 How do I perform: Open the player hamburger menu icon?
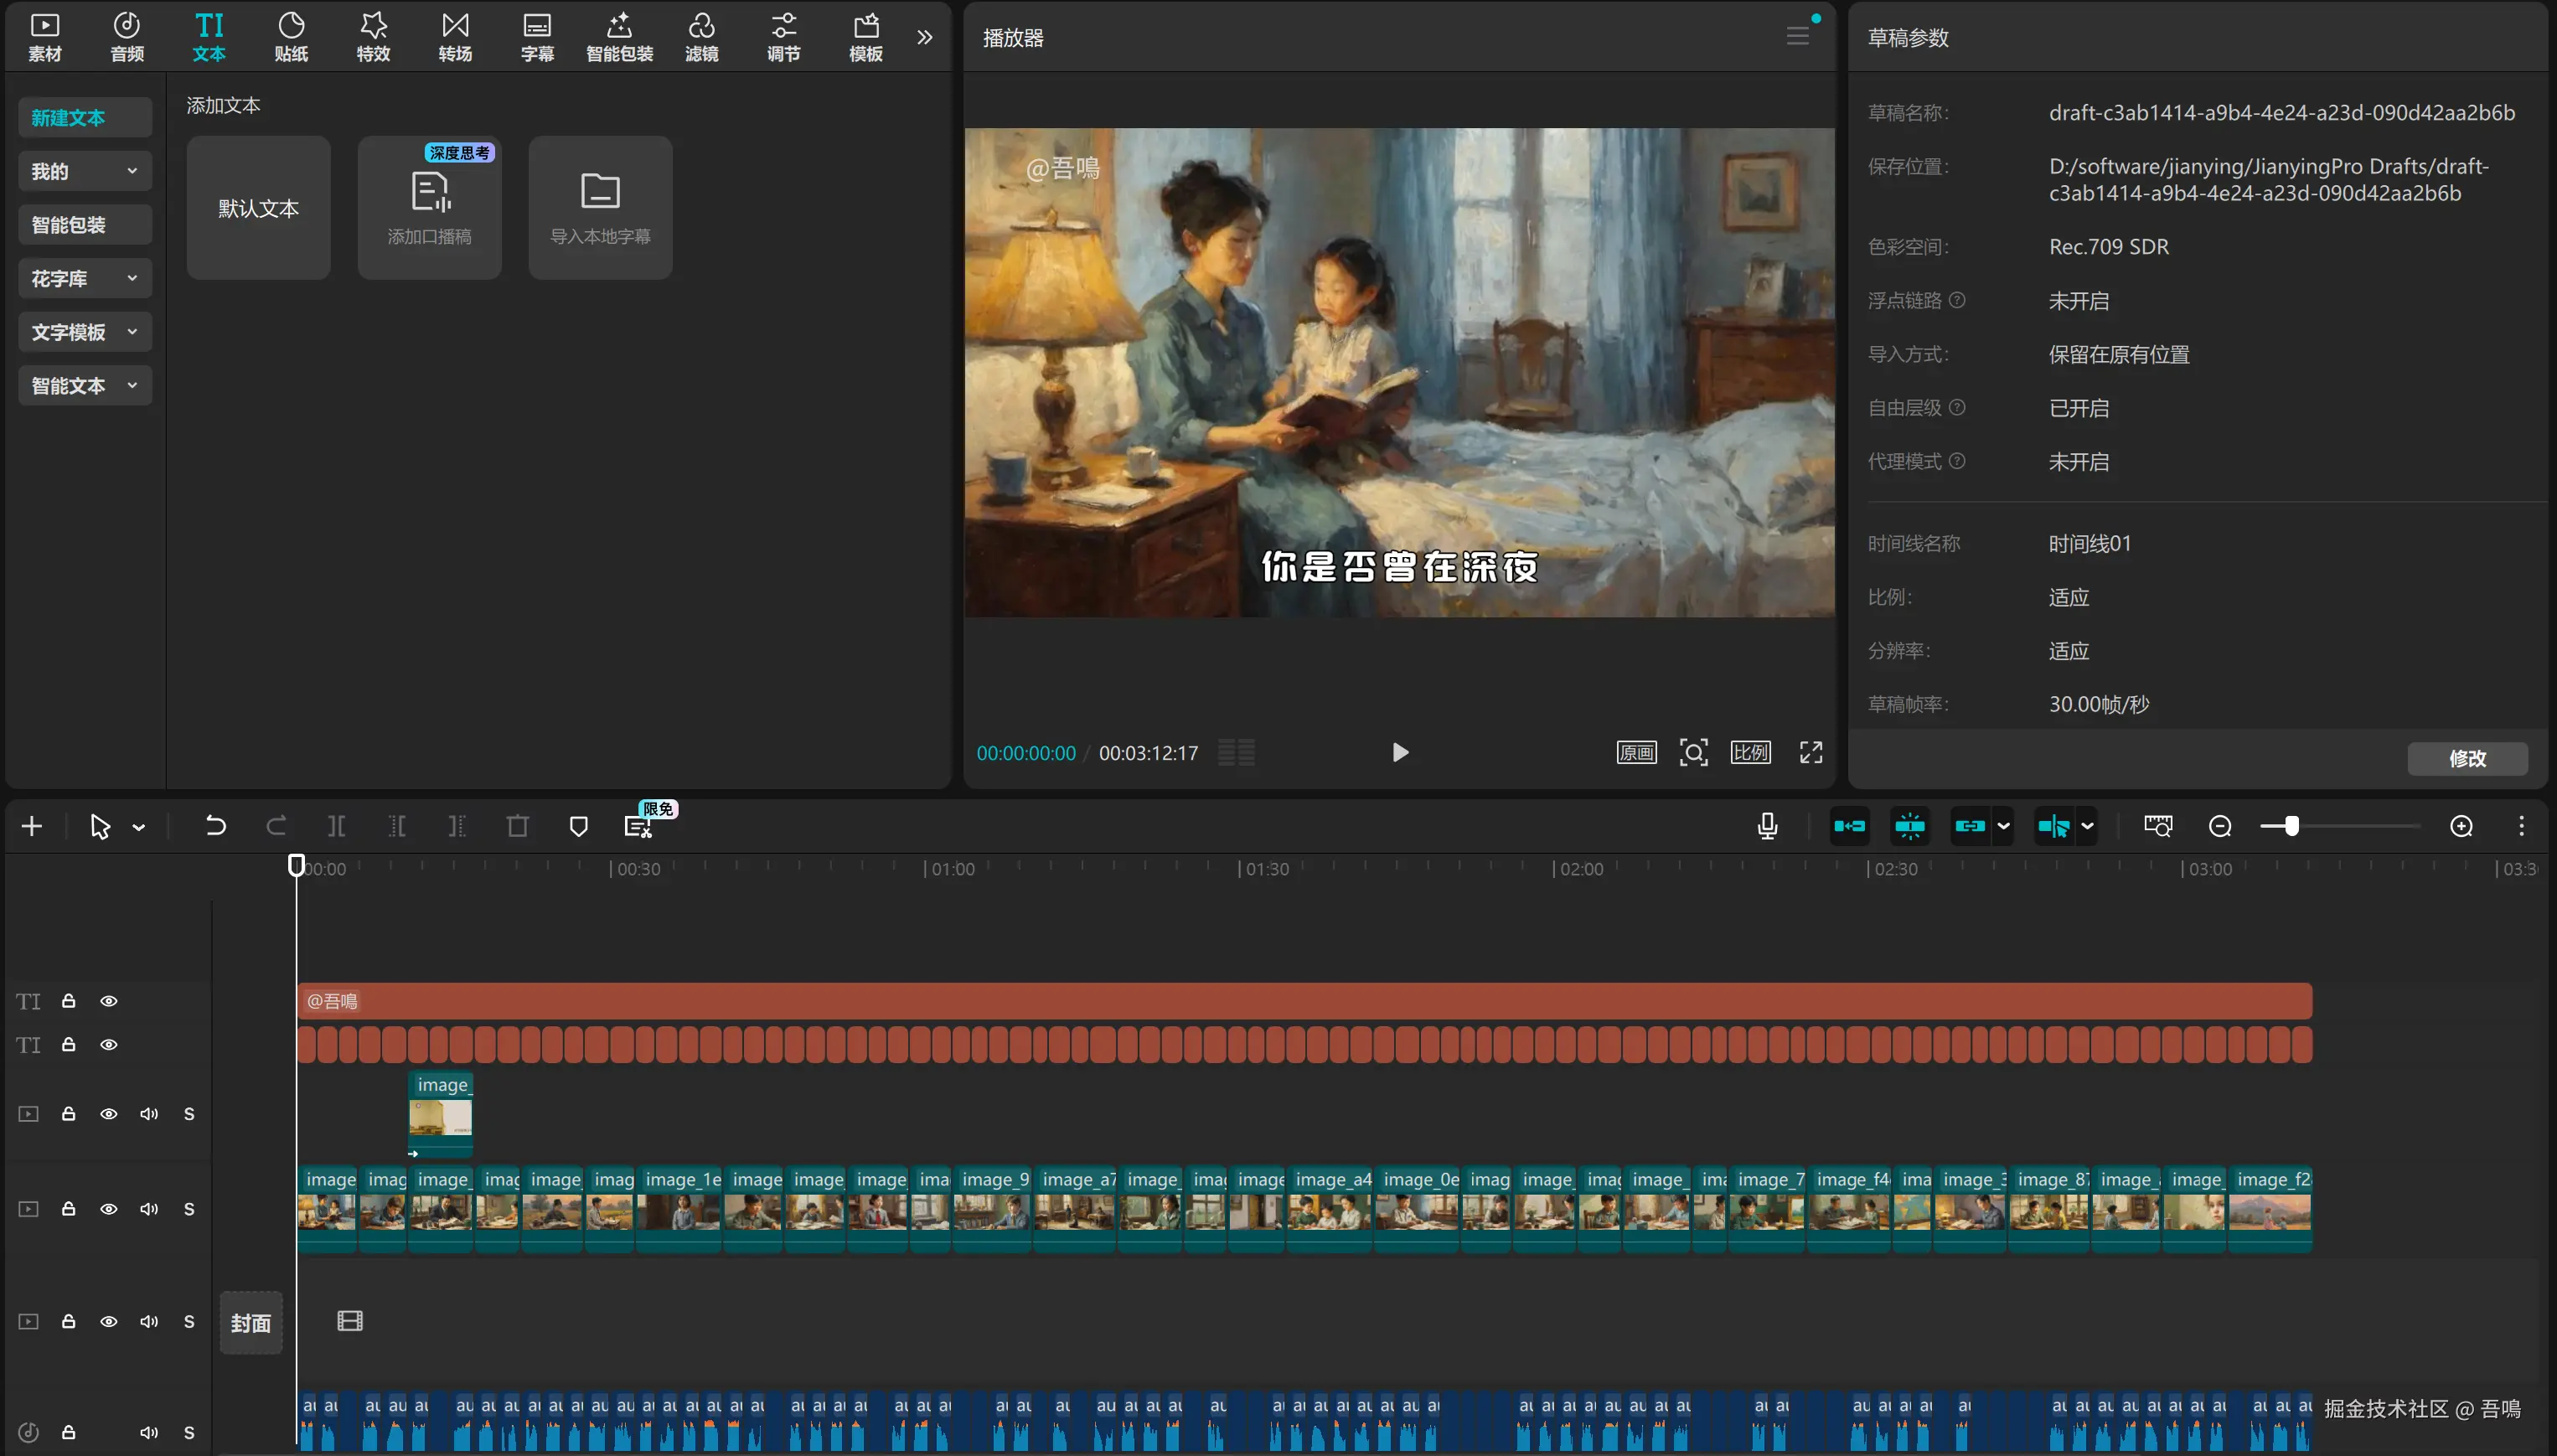(1797, 37)
